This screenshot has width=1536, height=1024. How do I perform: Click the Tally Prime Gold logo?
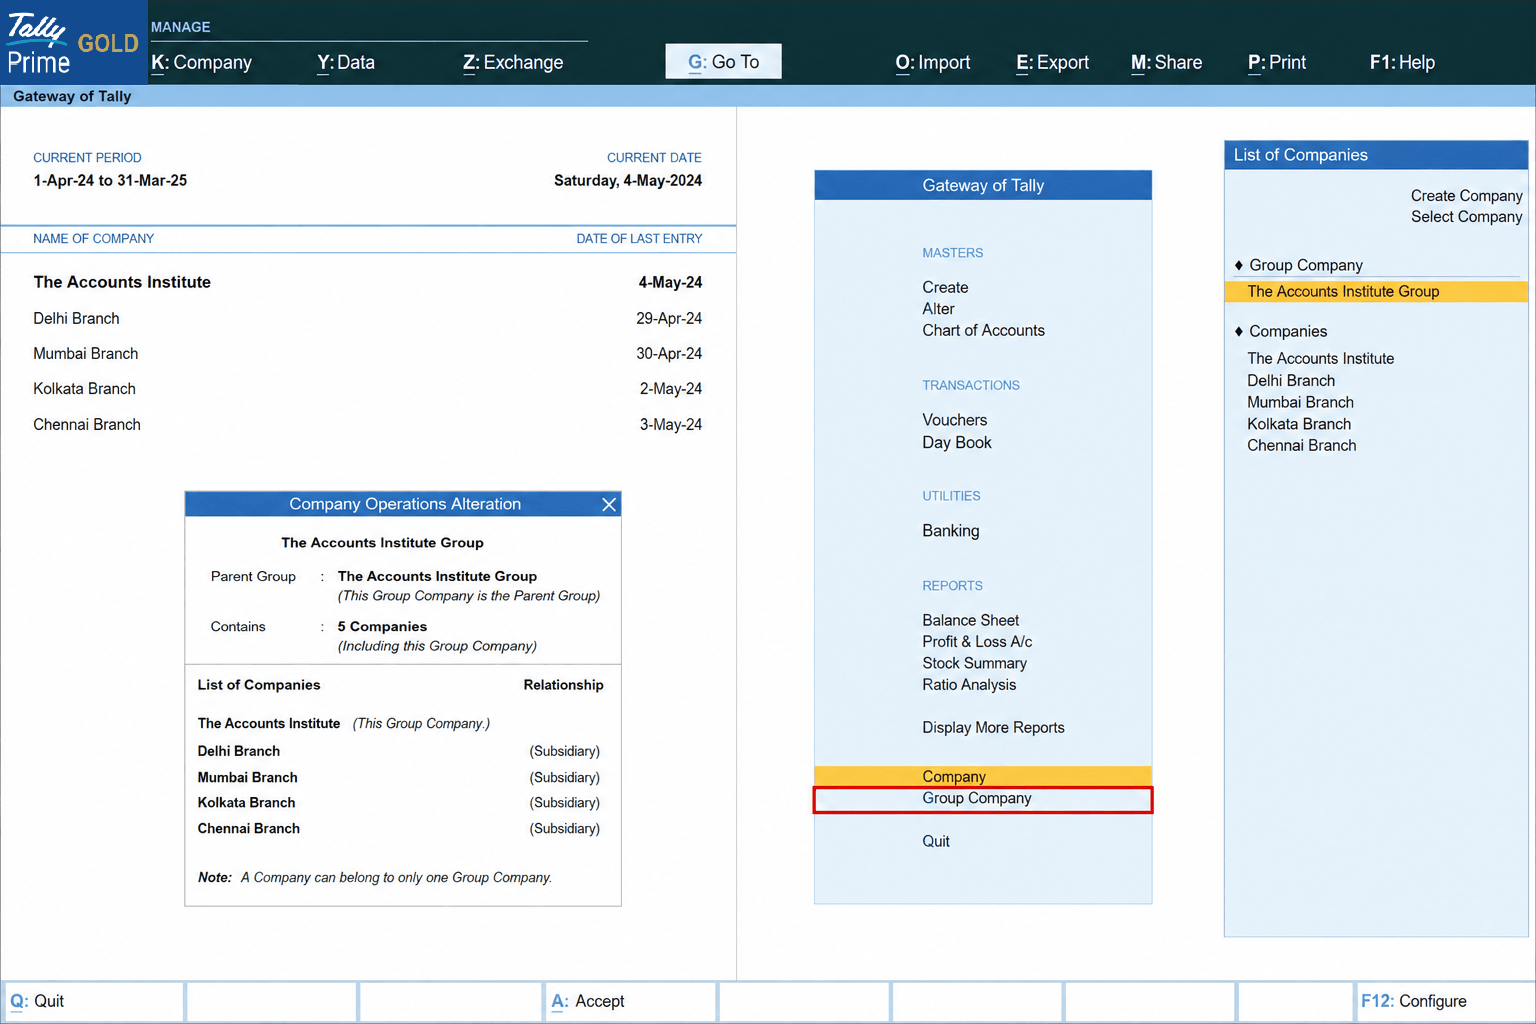(x=73, y=44)
